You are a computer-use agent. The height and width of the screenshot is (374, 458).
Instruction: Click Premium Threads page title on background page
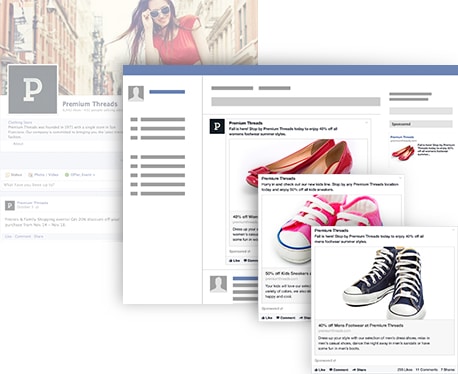(90, 104)
